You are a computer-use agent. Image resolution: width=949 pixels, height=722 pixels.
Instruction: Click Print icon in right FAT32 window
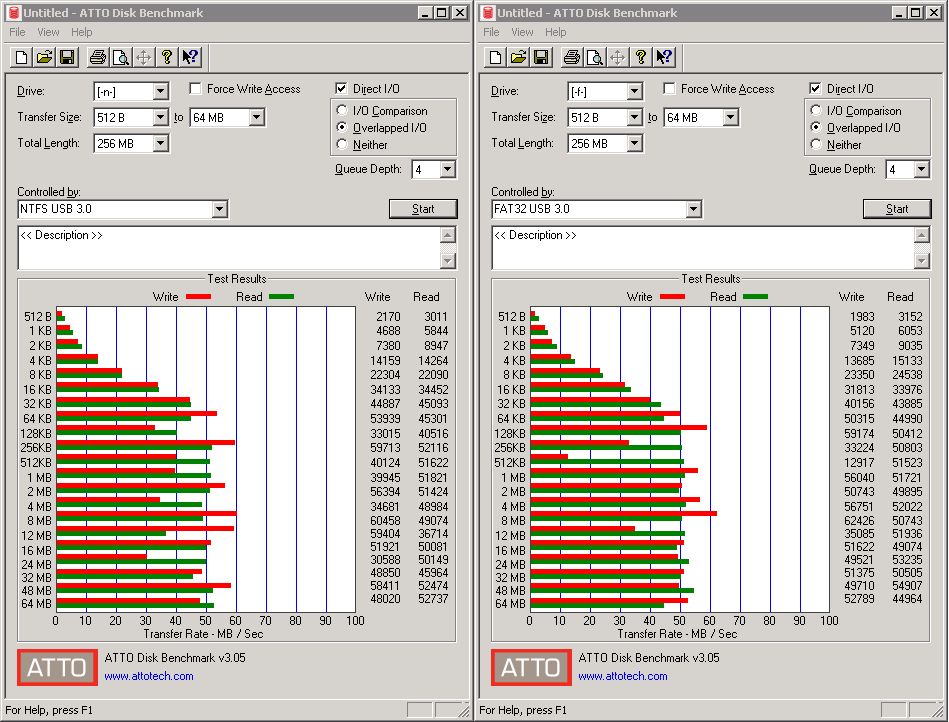click(x=572, y=57)
